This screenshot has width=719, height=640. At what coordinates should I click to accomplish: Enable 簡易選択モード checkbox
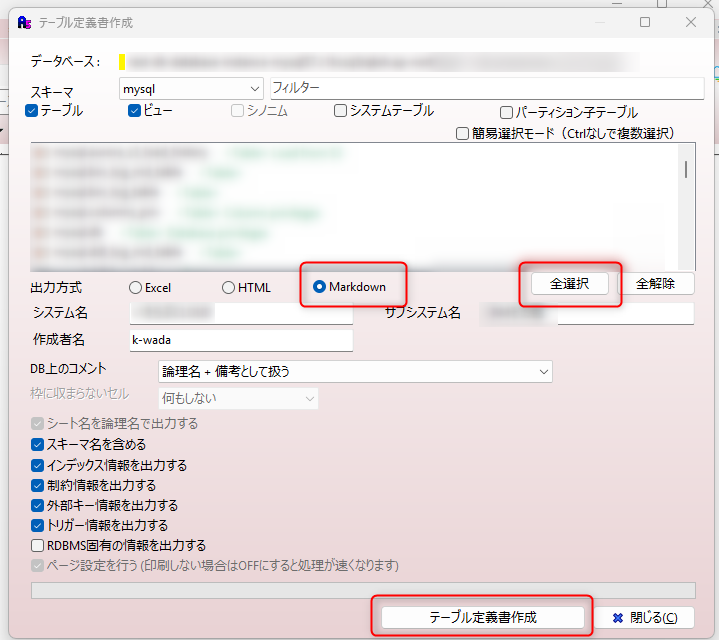[462, 134]
